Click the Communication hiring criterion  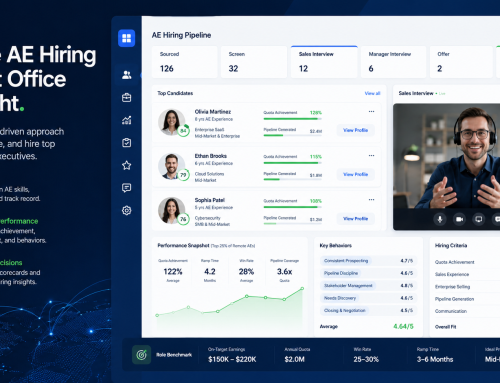coord(451,311)
